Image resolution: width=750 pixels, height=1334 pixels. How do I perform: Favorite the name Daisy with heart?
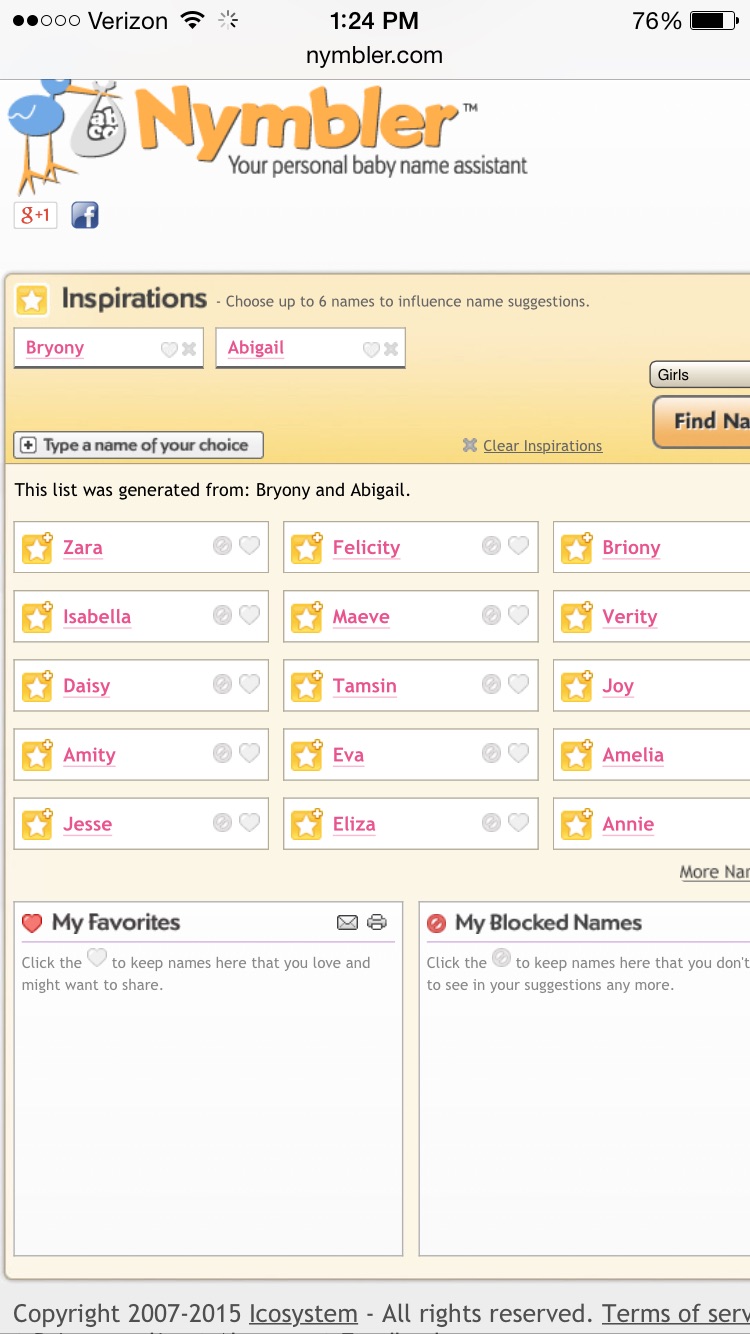tap(249, 684)
